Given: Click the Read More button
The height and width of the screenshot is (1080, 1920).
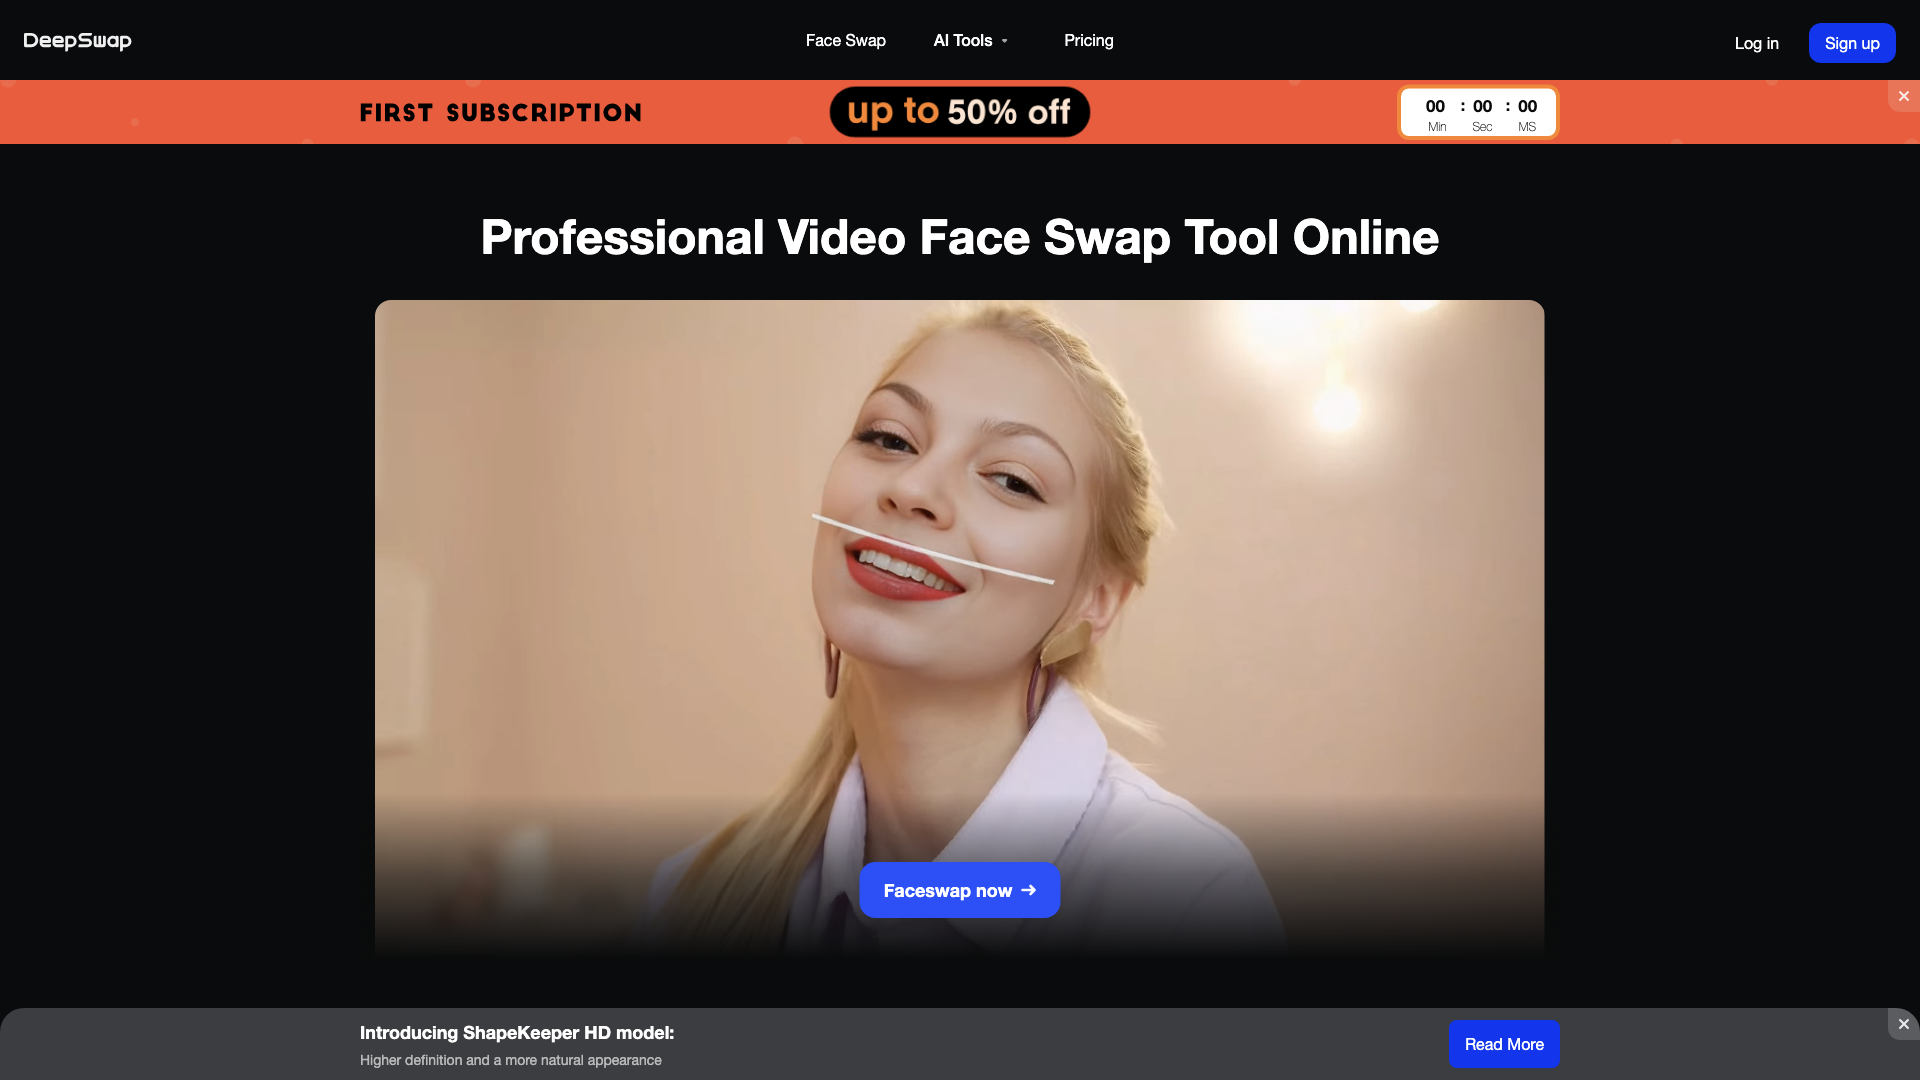Looking at the screenshot, I should pos(1505,1043).
